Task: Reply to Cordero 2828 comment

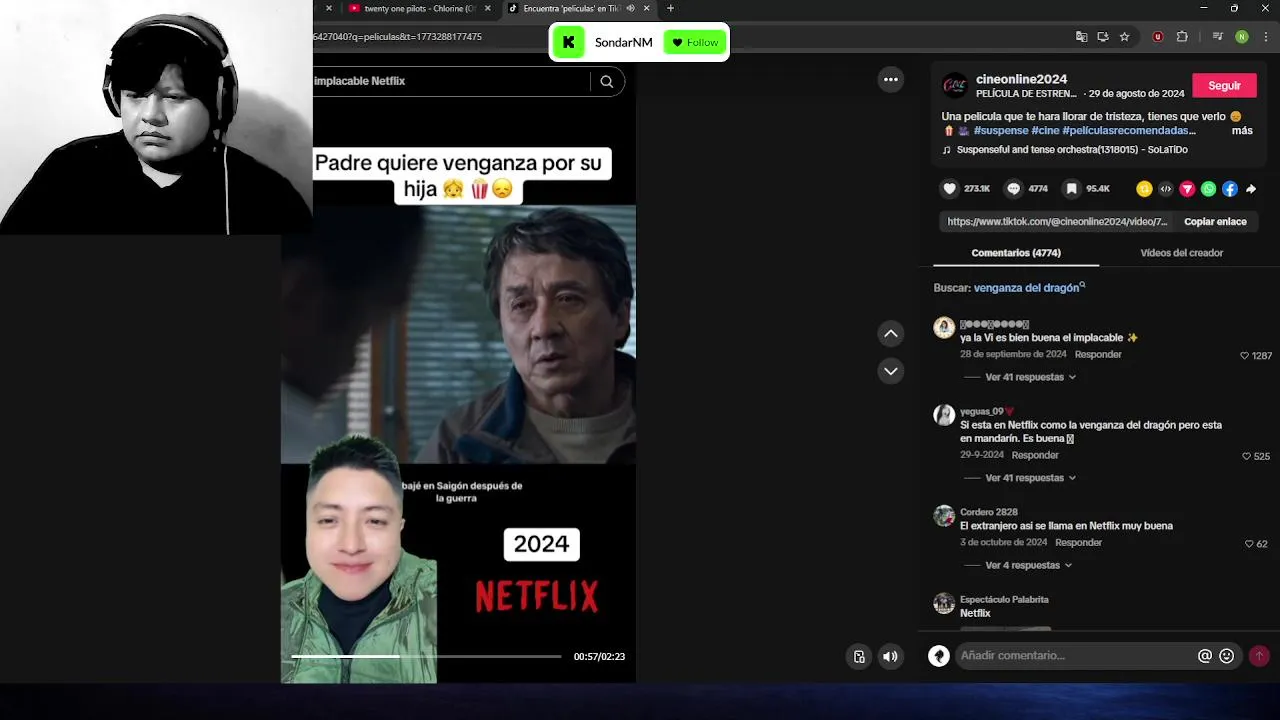Action: [1078, 543]
